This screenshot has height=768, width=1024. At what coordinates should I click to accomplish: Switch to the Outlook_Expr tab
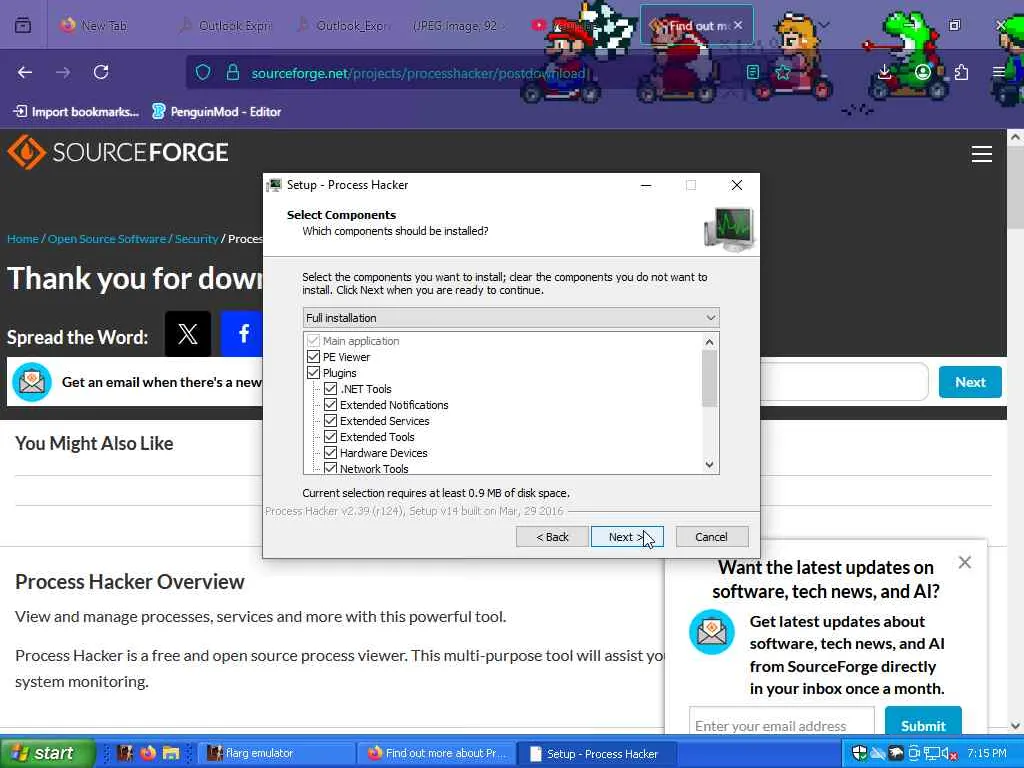point(343,25)
